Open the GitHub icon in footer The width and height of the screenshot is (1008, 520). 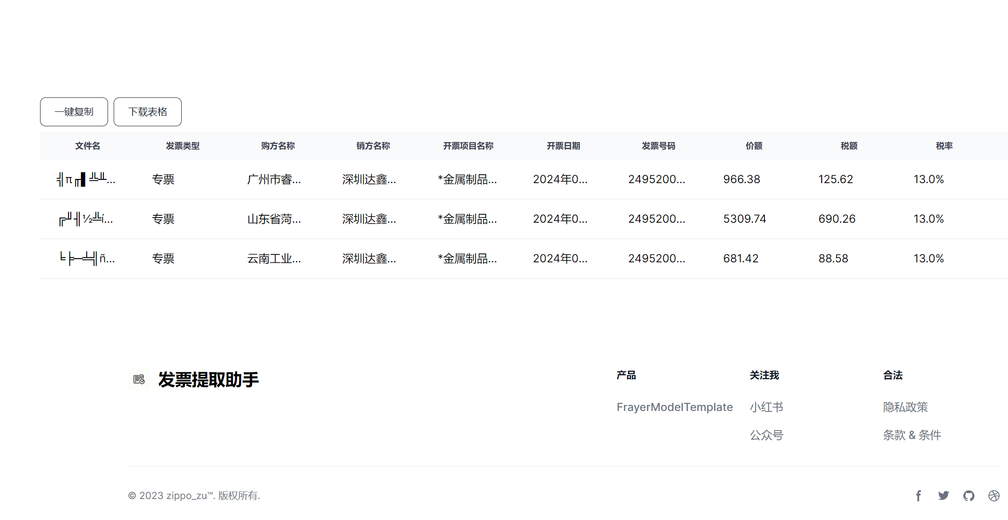click(x=969, y=496)
